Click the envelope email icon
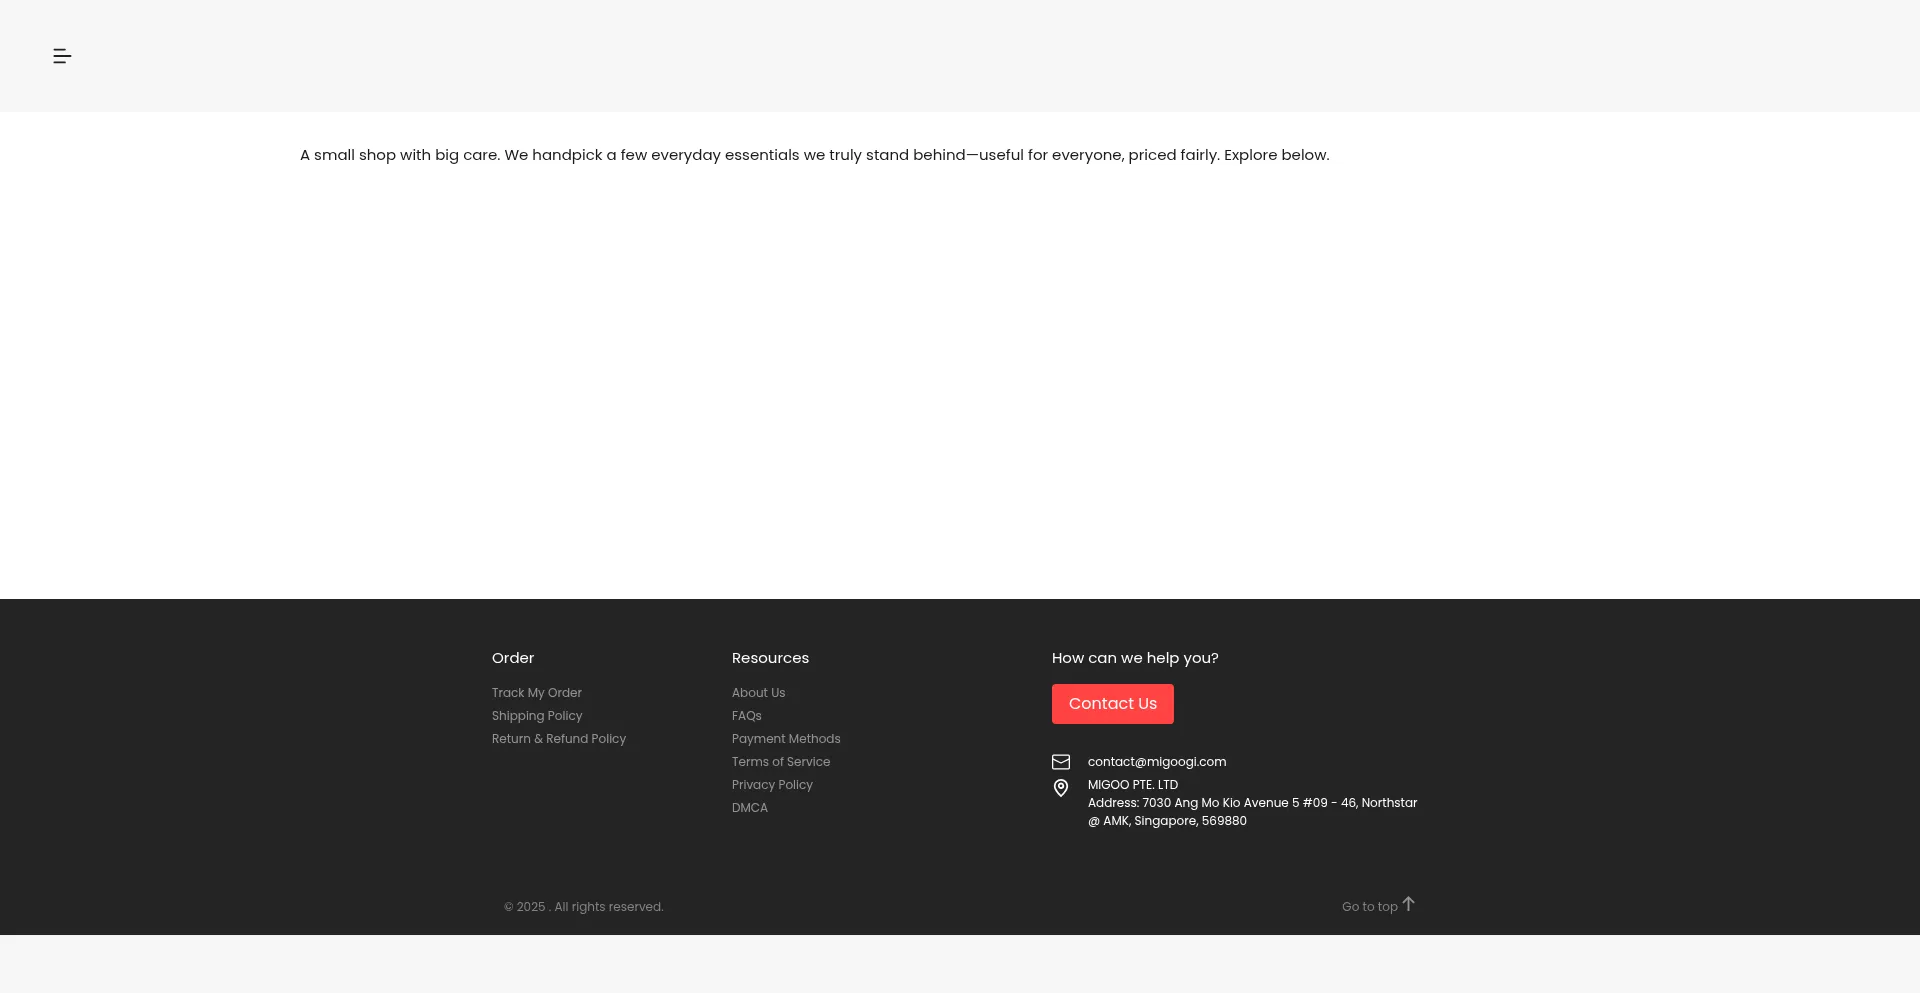This screenshot has width=1920, height=993. click(x=1061, y=762)
